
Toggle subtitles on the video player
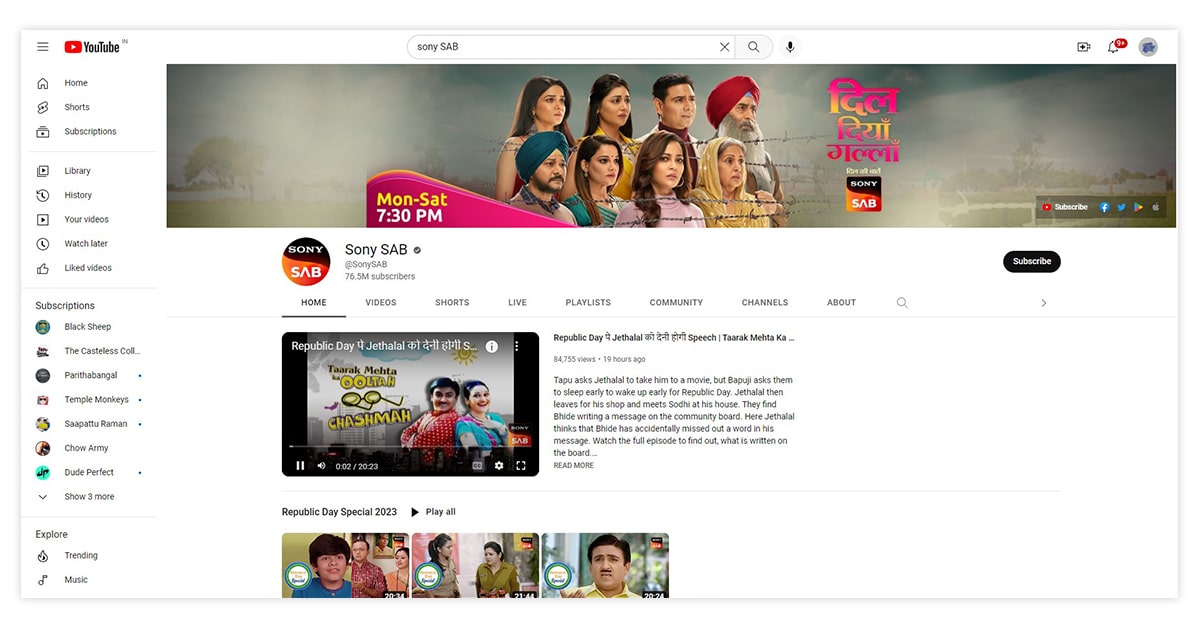477,466
